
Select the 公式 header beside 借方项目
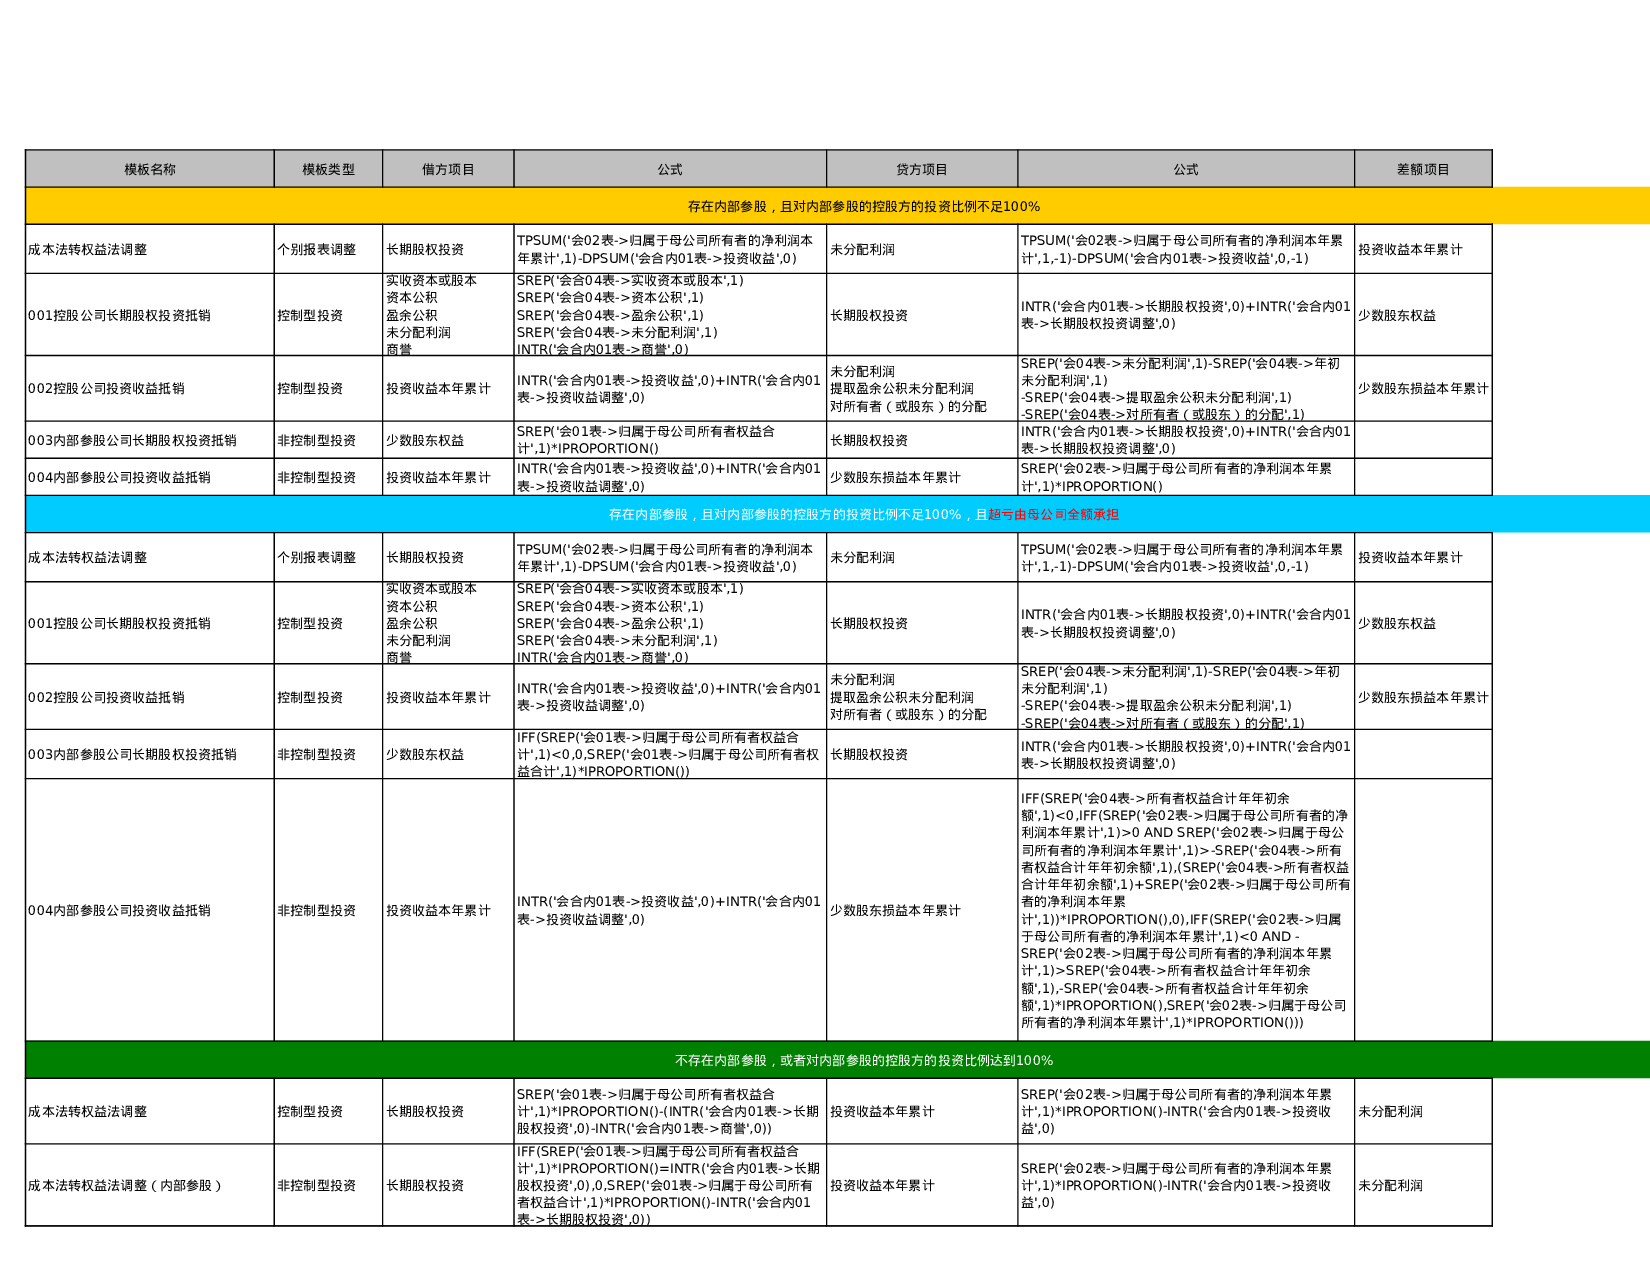pyautogui.click(x=670, y=169)
